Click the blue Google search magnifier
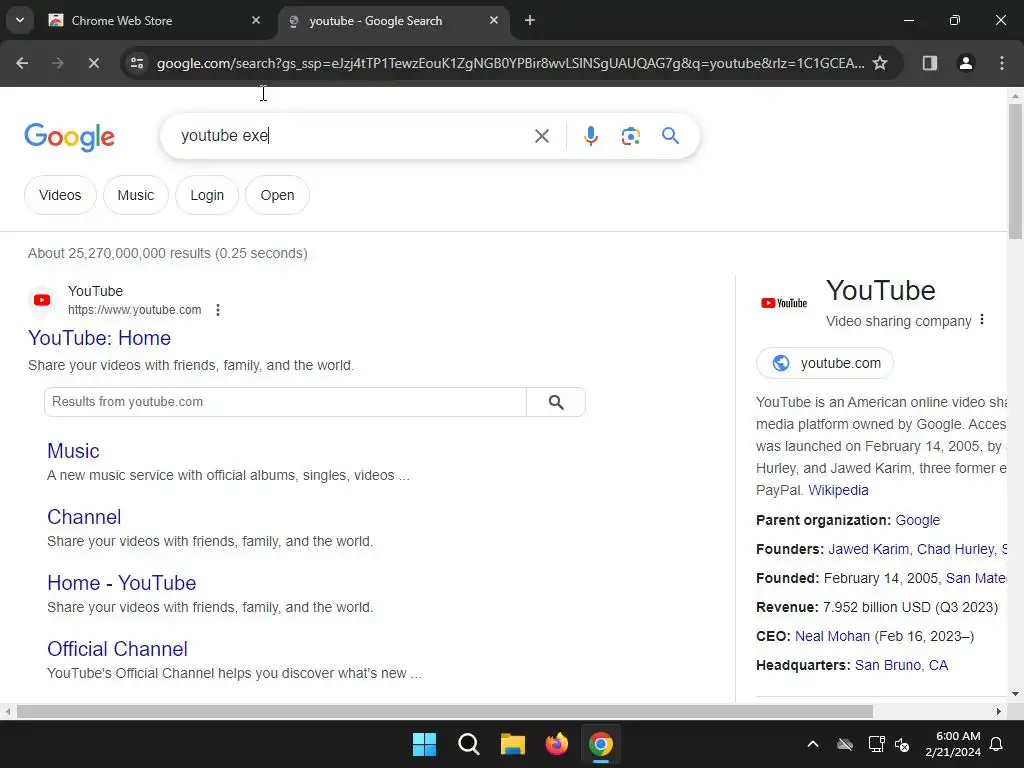 (670, 136)
